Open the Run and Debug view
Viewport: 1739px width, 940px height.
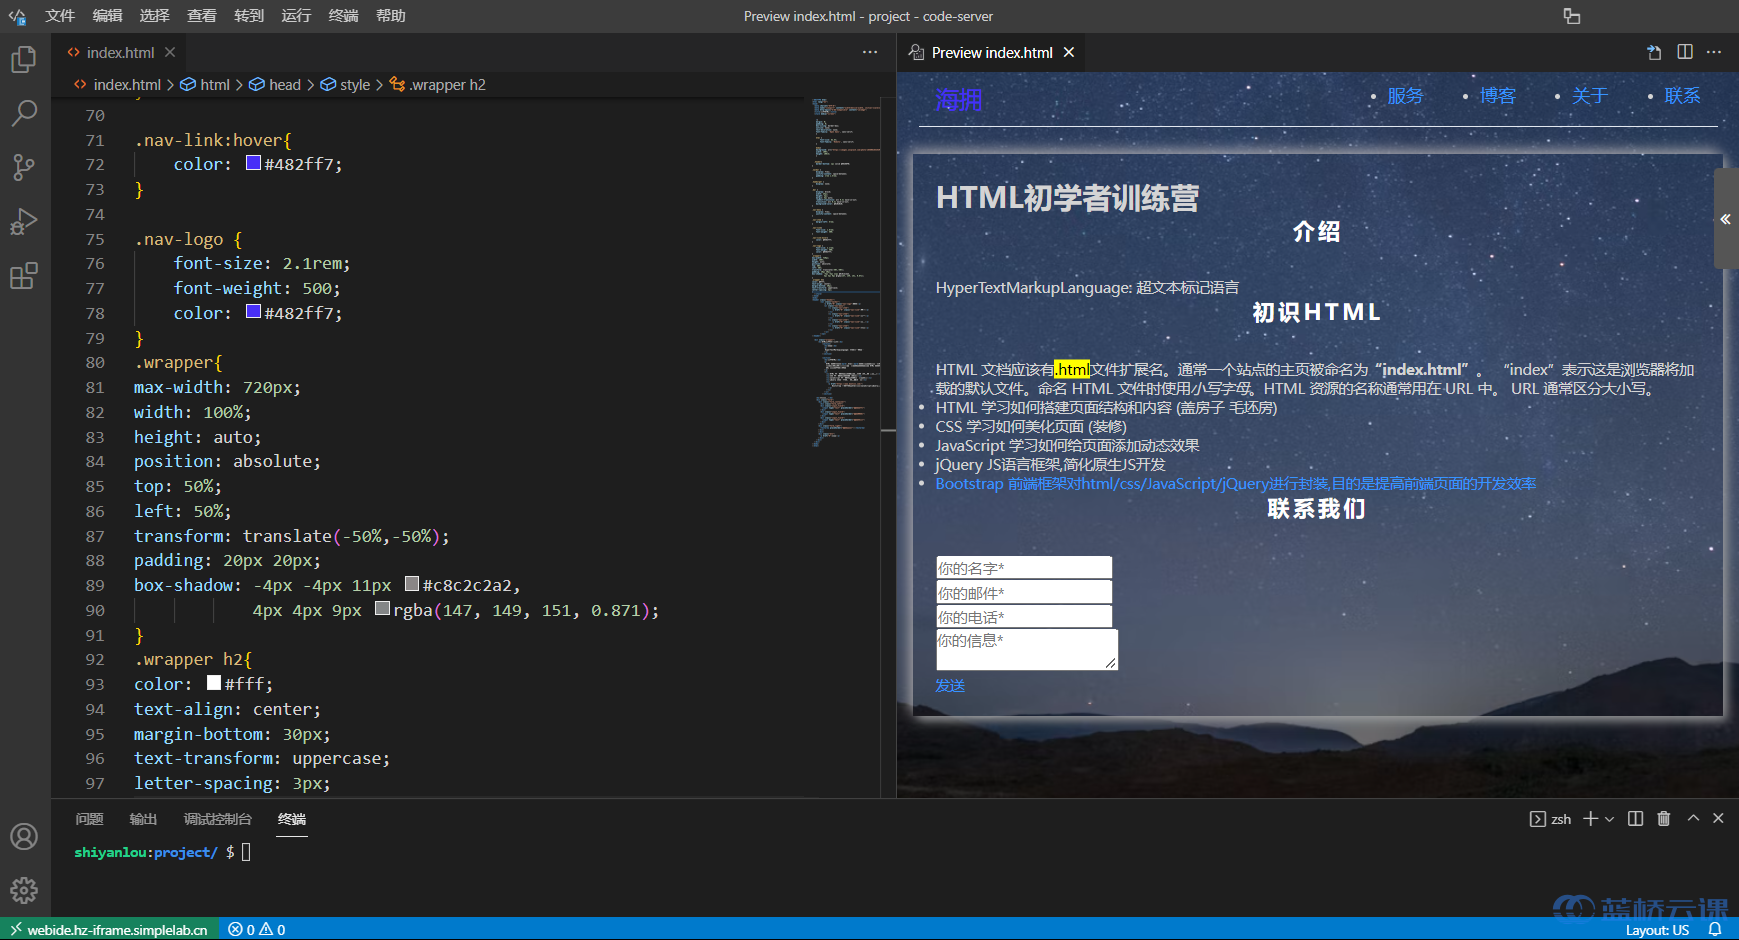(24, 221)
